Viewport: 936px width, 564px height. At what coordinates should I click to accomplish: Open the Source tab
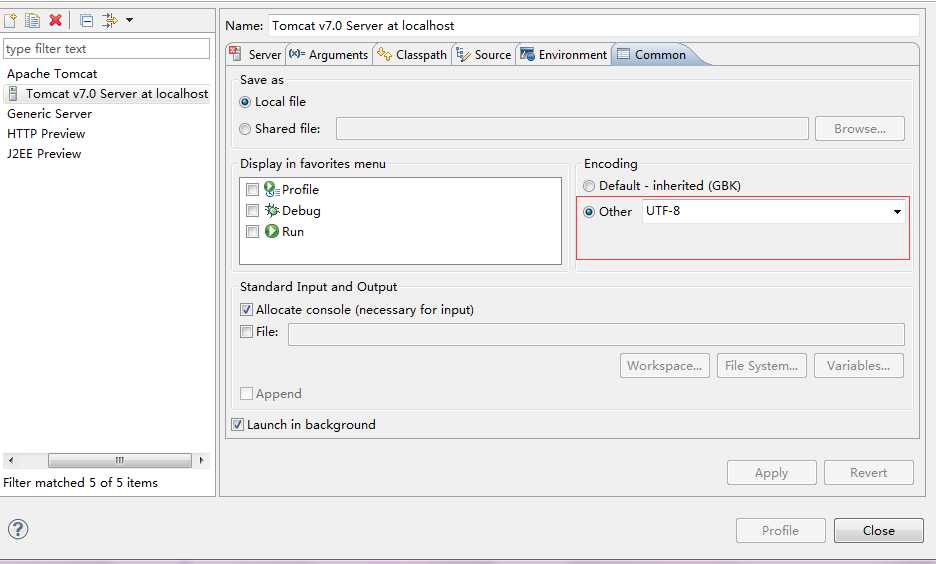pos(484,54)
